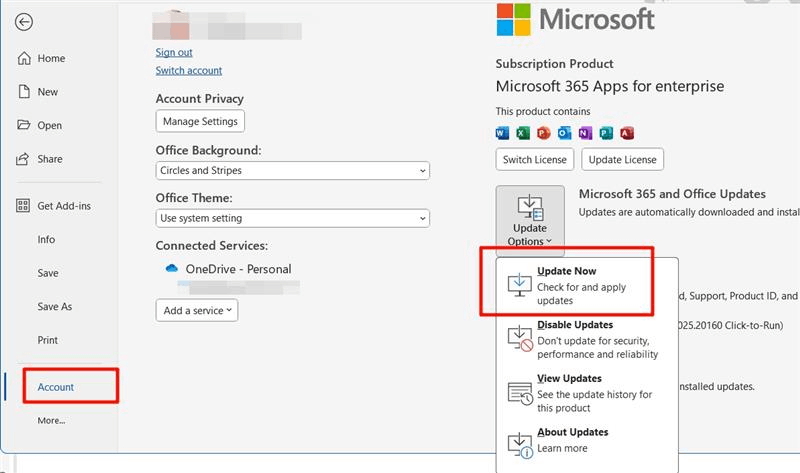Click the Switch account link

(x=189, y=70)
